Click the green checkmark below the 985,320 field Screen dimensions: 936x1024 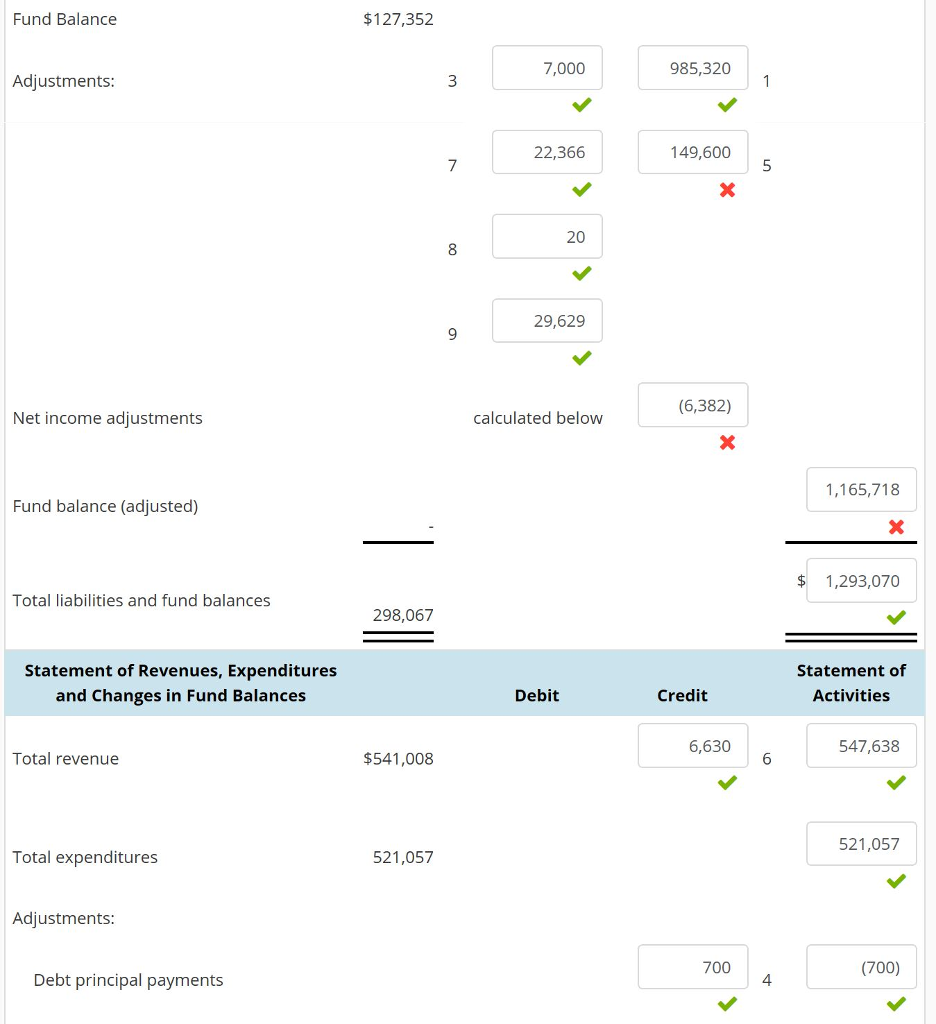(727, 104)
